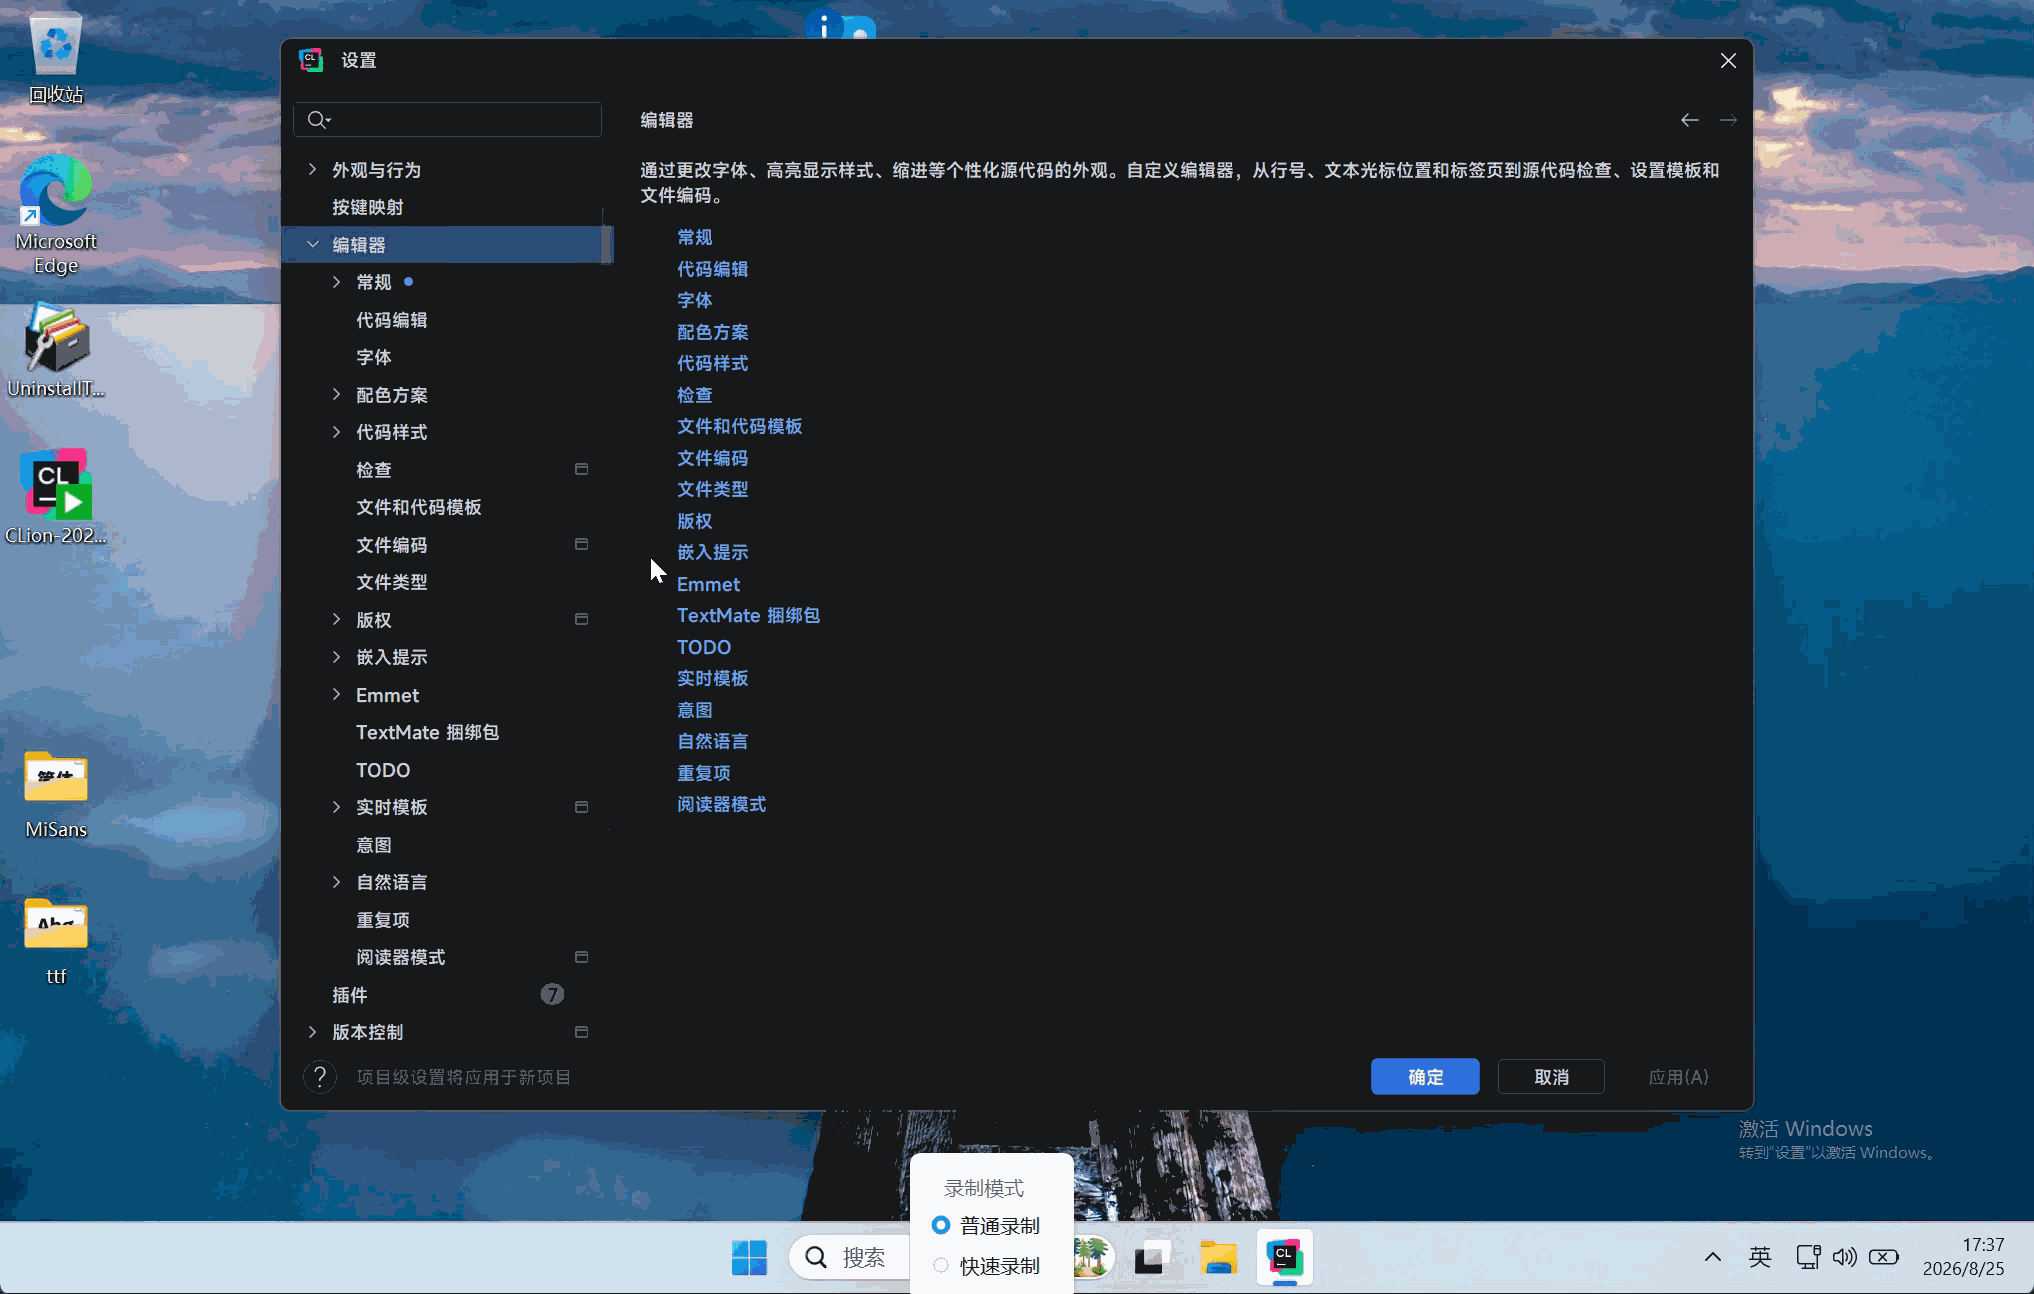Click the project-level icon beside 文件编码
This screenshot has height=1294, width=2034.
pyautogui.click(x=581, y=544)
